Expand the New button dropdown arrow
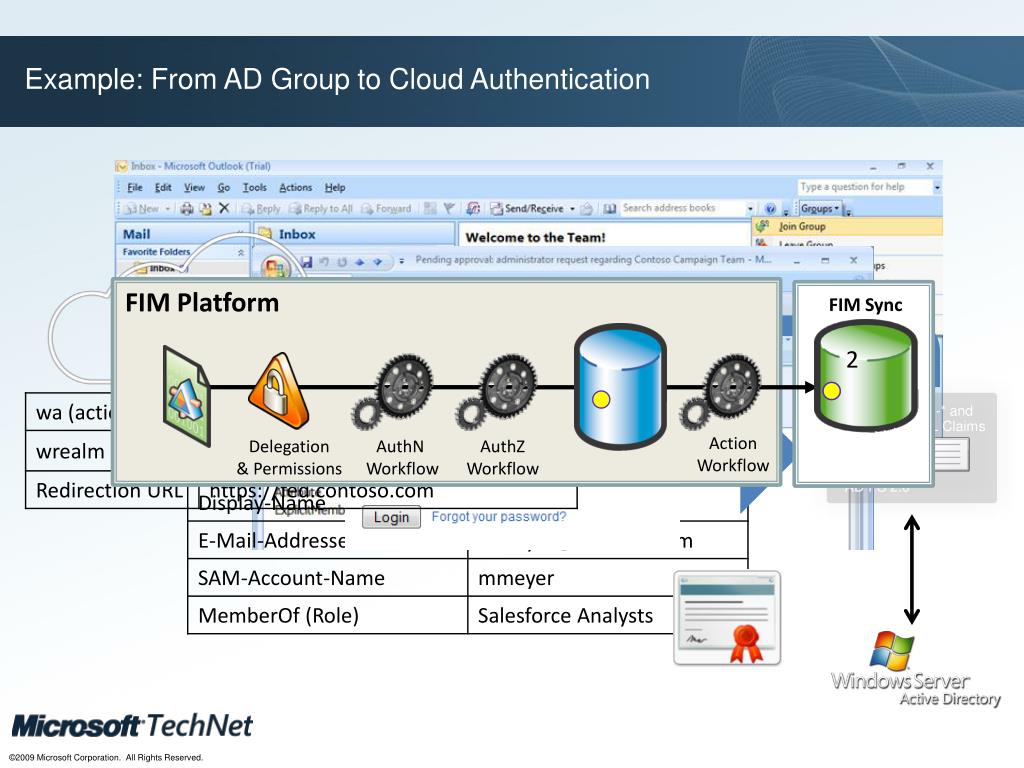The image size is (1024, 768). point(168,208)
